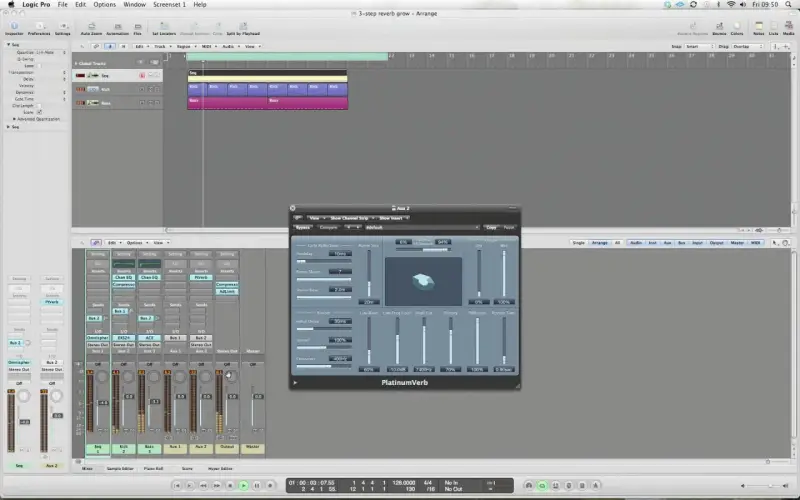This screenshot has width=800, height=500.
Task: Toggle the Aux filter button in Mixer
Action: click(667, 243)
